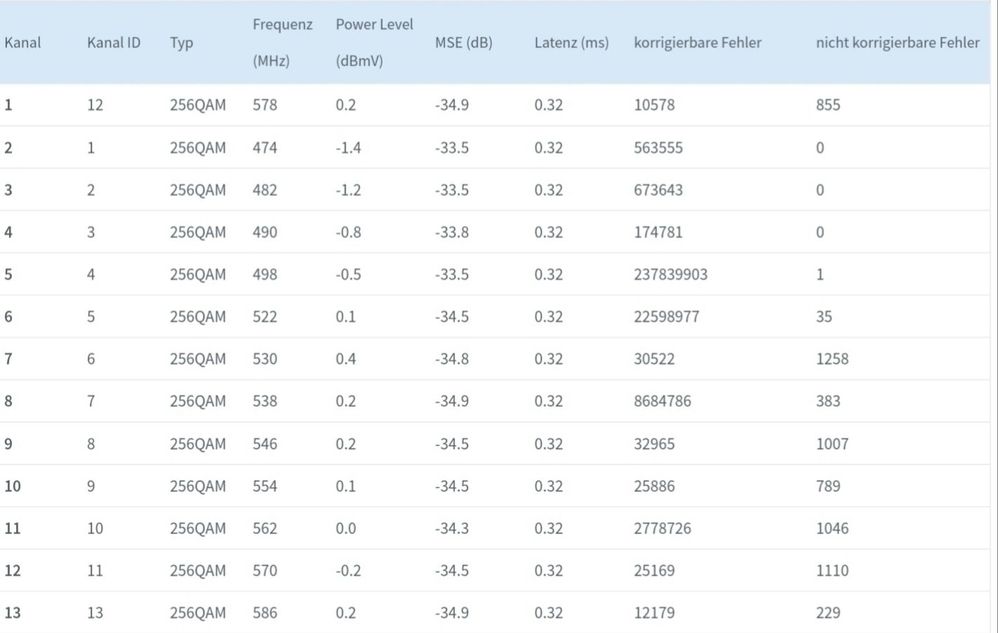998x633 pixels.
Task: Select frequency value 578
Action: (265, 105)
